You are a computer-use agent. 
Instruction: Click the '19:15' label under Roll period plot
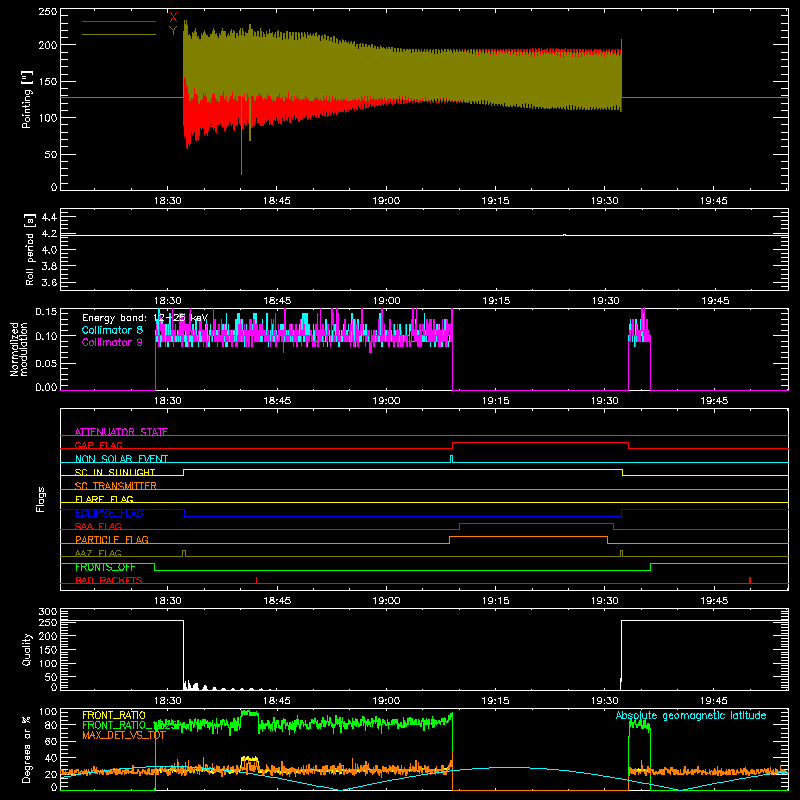[x=496, y=301]
